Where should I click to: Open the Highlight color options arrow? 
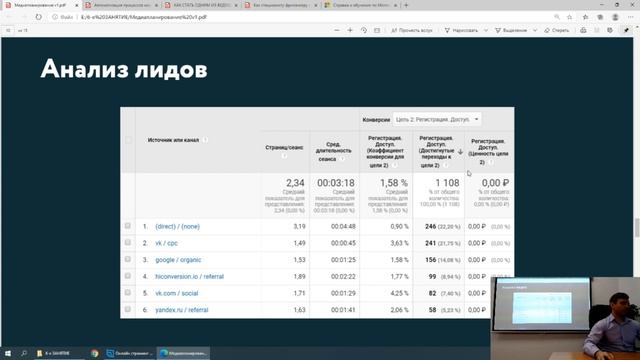[x=535, y=30]
